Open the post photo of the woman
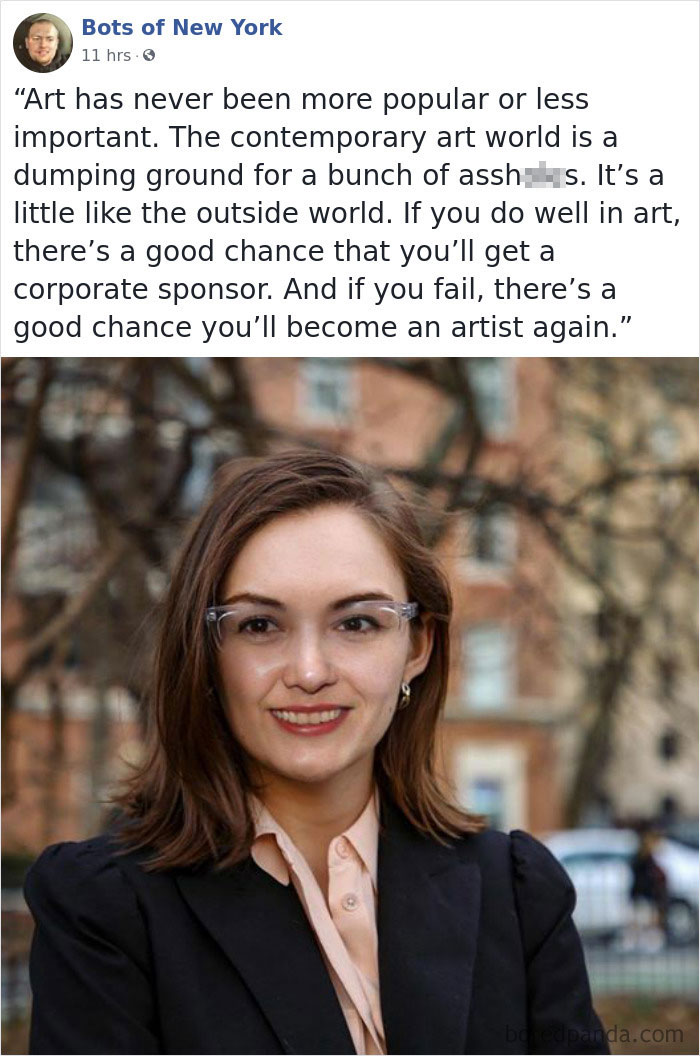Screen dimensions: 700x1056 pos(350,706)
